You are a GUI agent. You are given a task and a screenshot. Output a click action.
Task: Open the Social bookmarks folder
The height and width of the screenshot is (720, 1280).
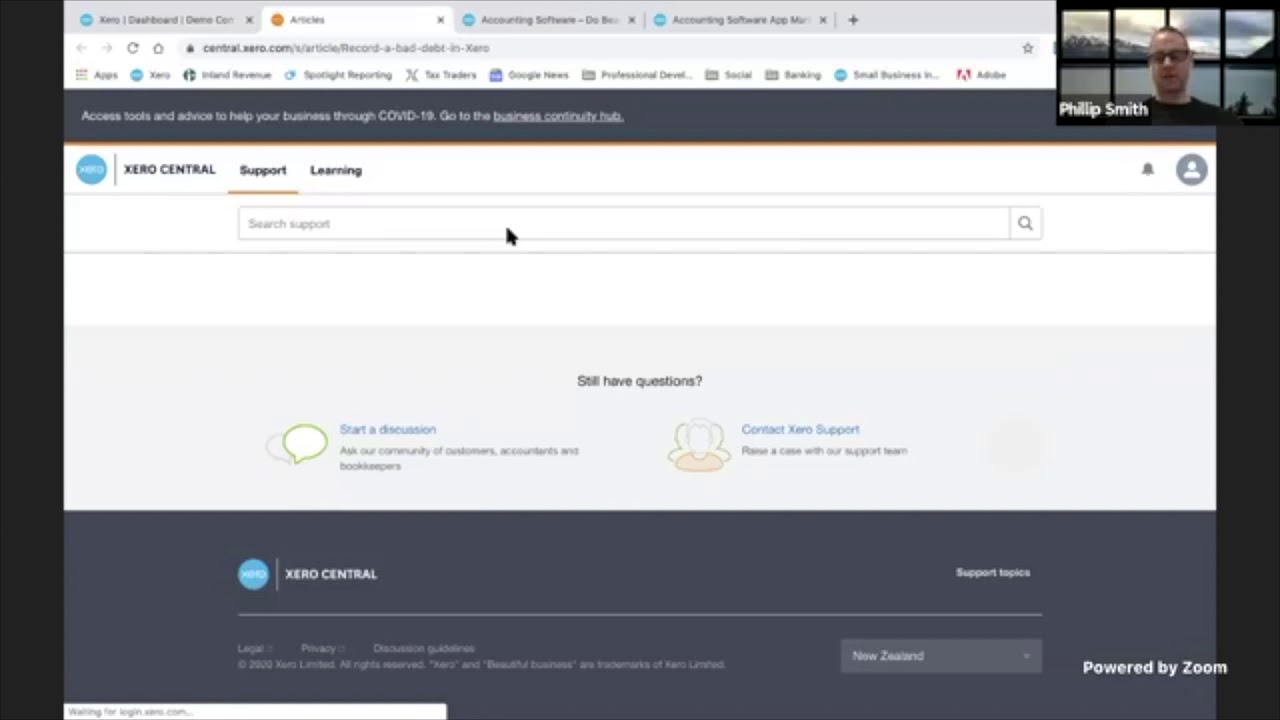click(728, 75)
